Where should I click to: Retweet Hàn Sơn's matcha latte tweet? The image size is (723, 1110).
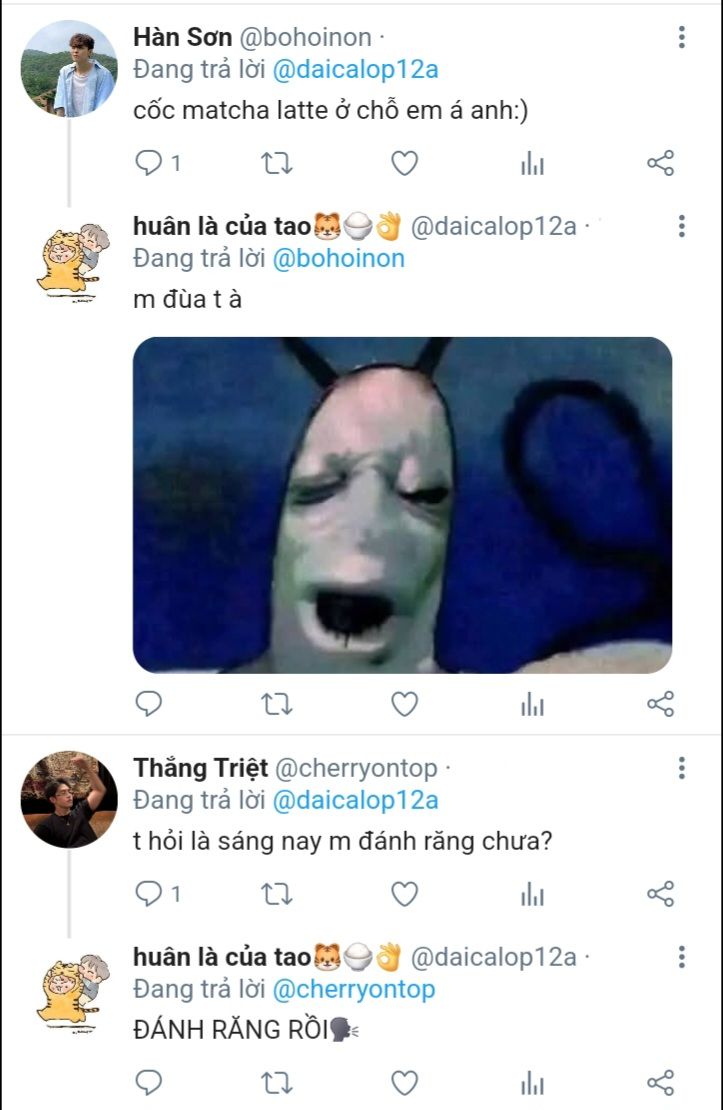pyautogui.click(x=276, y=163)
